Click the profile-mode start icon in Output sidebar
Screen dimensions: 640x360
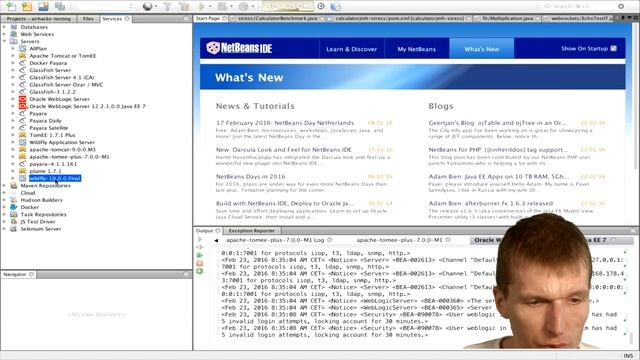point(200,255)
